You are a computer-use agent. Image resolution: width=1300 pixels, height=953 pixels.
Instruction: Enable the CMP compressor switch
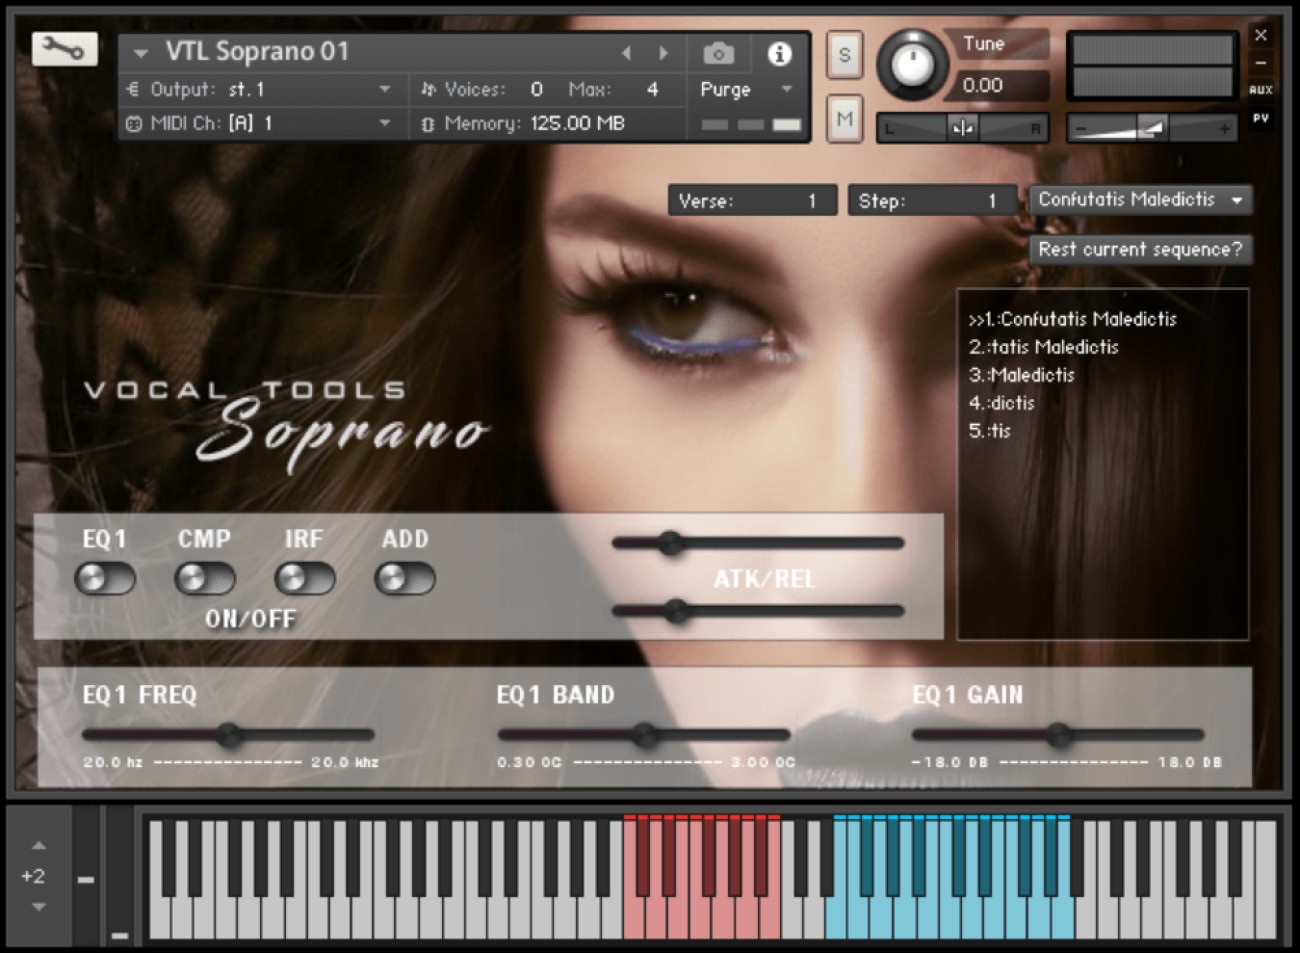point(204,578)
